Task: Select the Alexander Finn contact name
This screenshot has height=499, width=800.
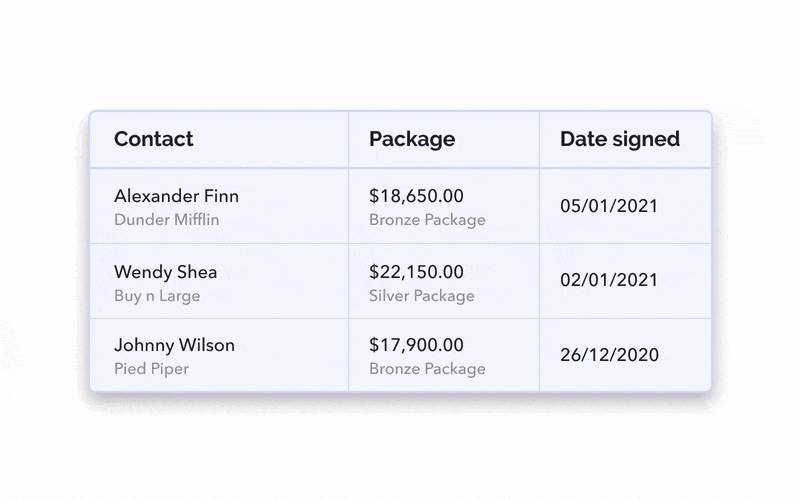Action: (x=176, y=196)
